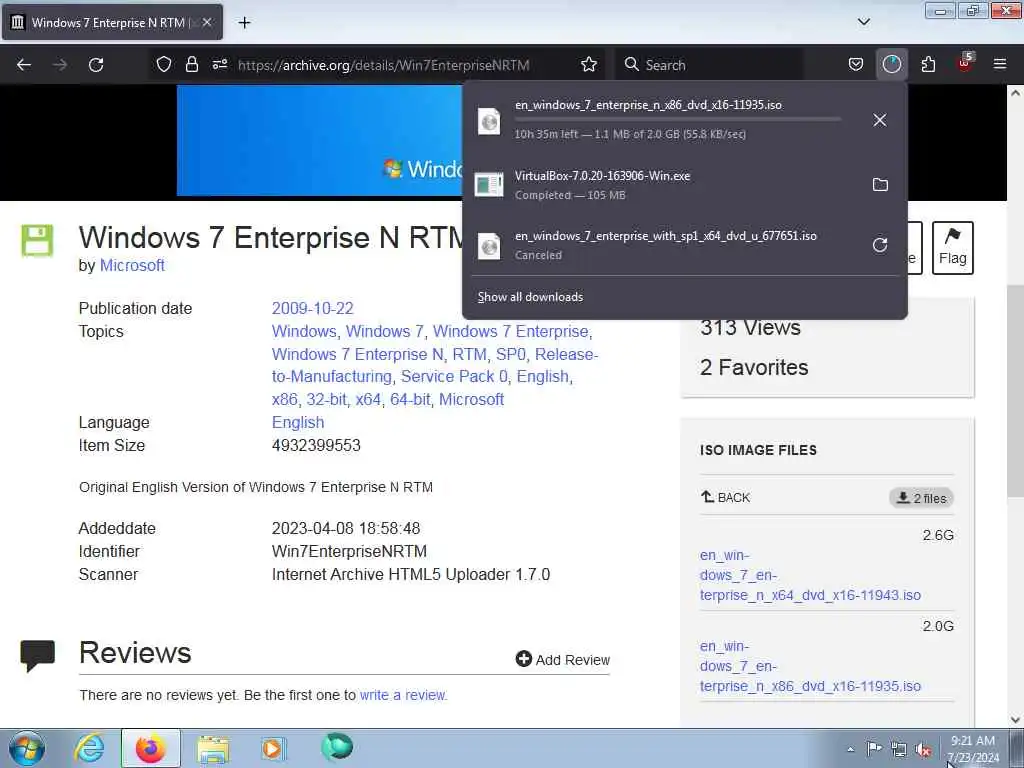This screenshot has height=768, width=1024.
Task: Open a new browser tab
Action: coord(244,22)
